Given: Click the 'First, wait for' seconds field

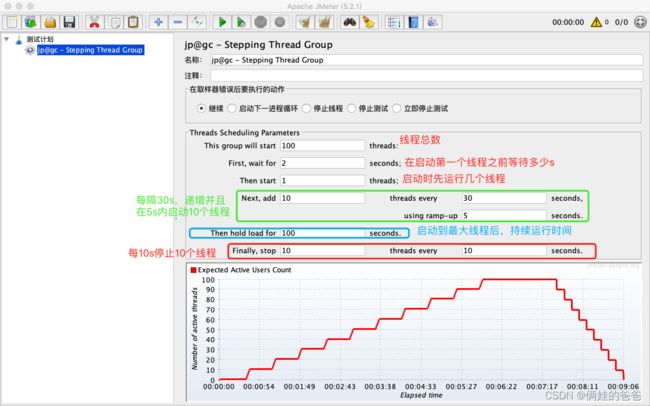Looking at the screenshot, I should coord(322,163).
